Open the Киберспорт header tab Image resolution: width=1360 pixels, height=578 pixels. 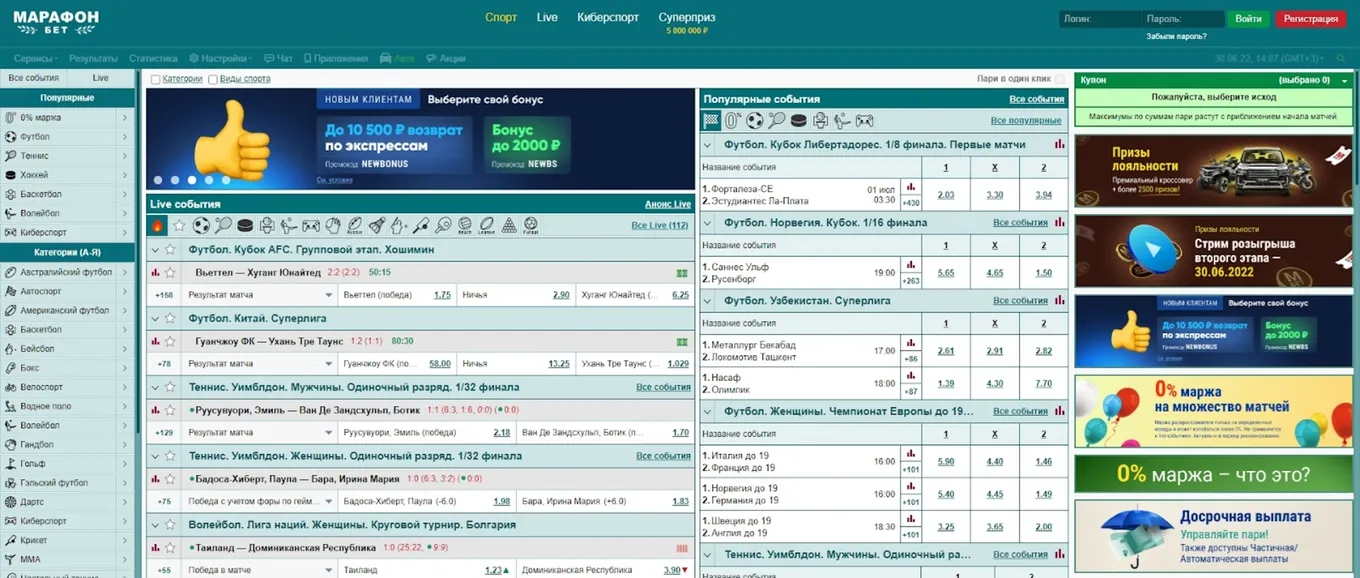coord(608,18)
